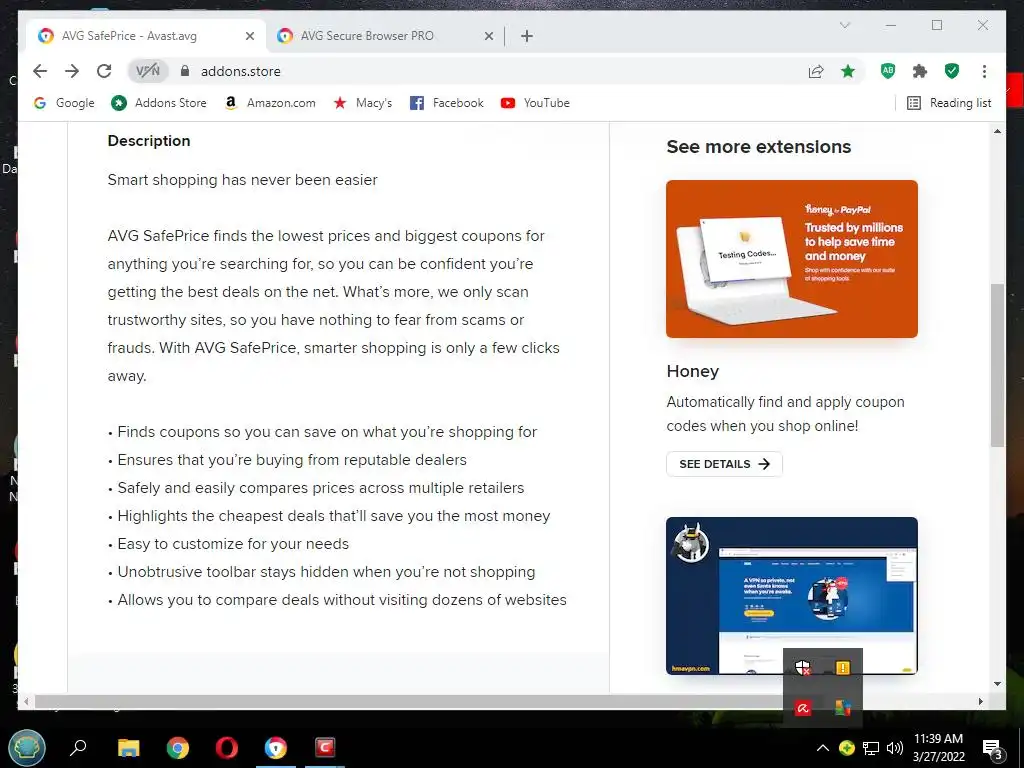The height and width of the screenshot is (768, 1024).
Task: Open the Reading list panel
Action: point(949,103)
